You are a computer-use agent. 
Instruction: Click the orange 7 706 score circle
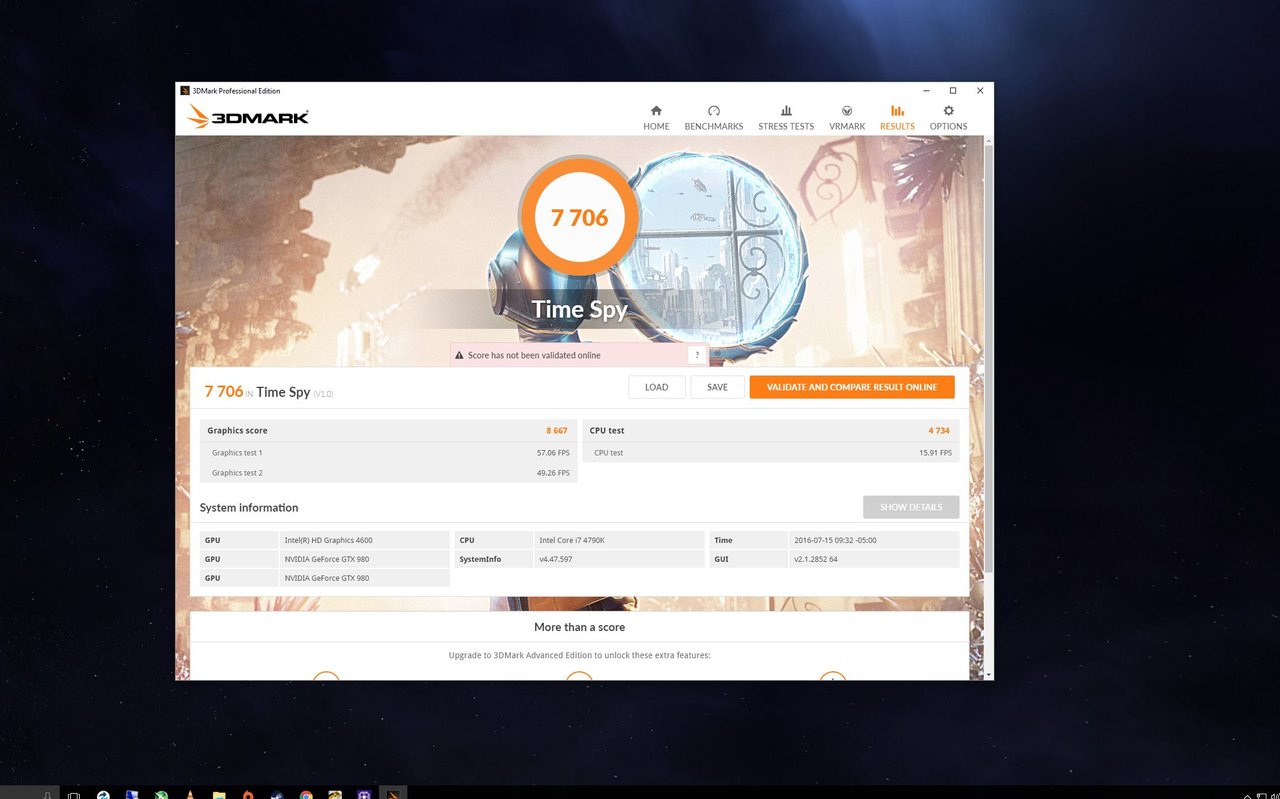tap(579, 217)
